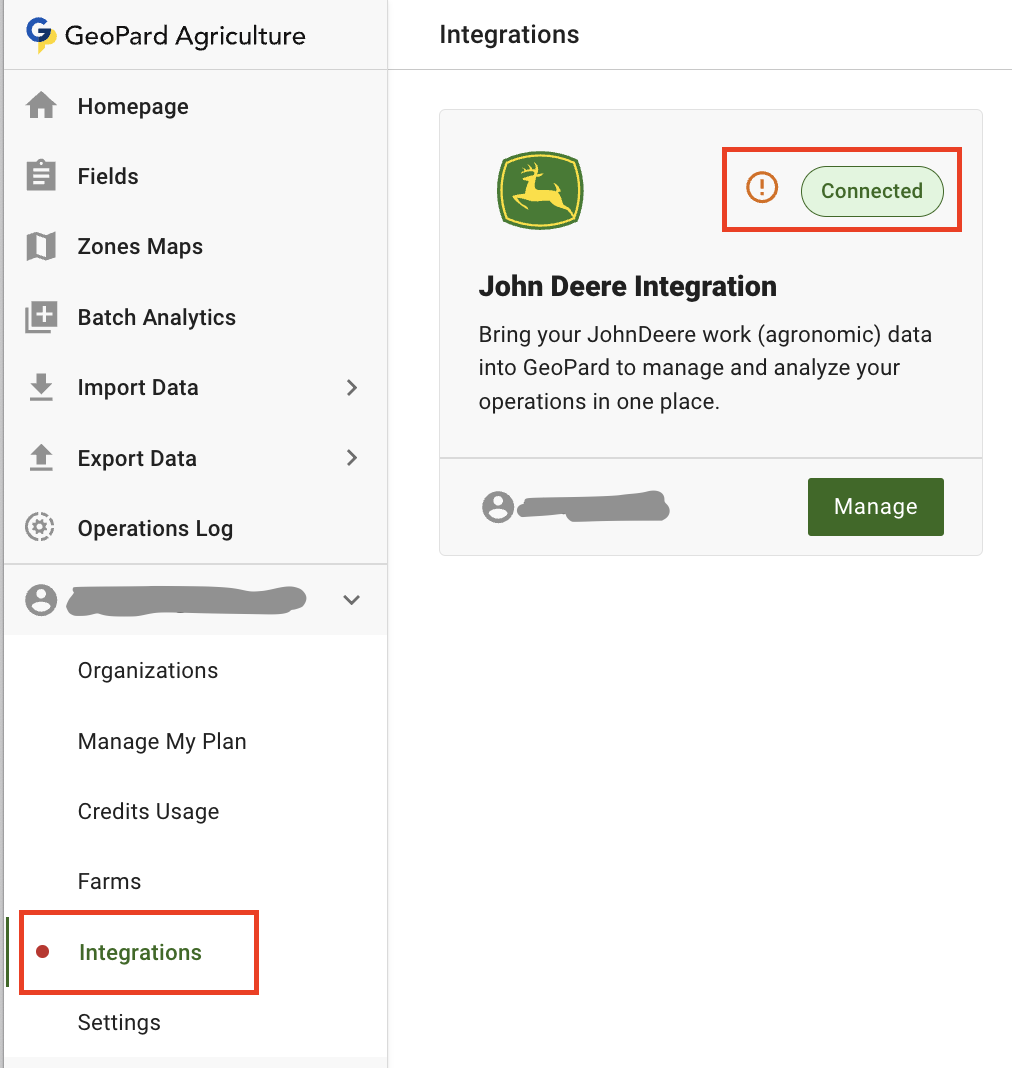This screenshot has width=1012, height=1068.
Task: Collapse the user account section chevron
Action: (351, 600)
